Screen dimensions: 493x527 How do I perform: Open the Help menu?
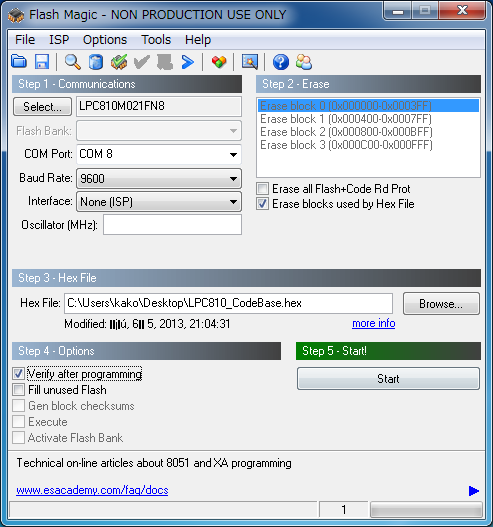(x=198, y=40)
